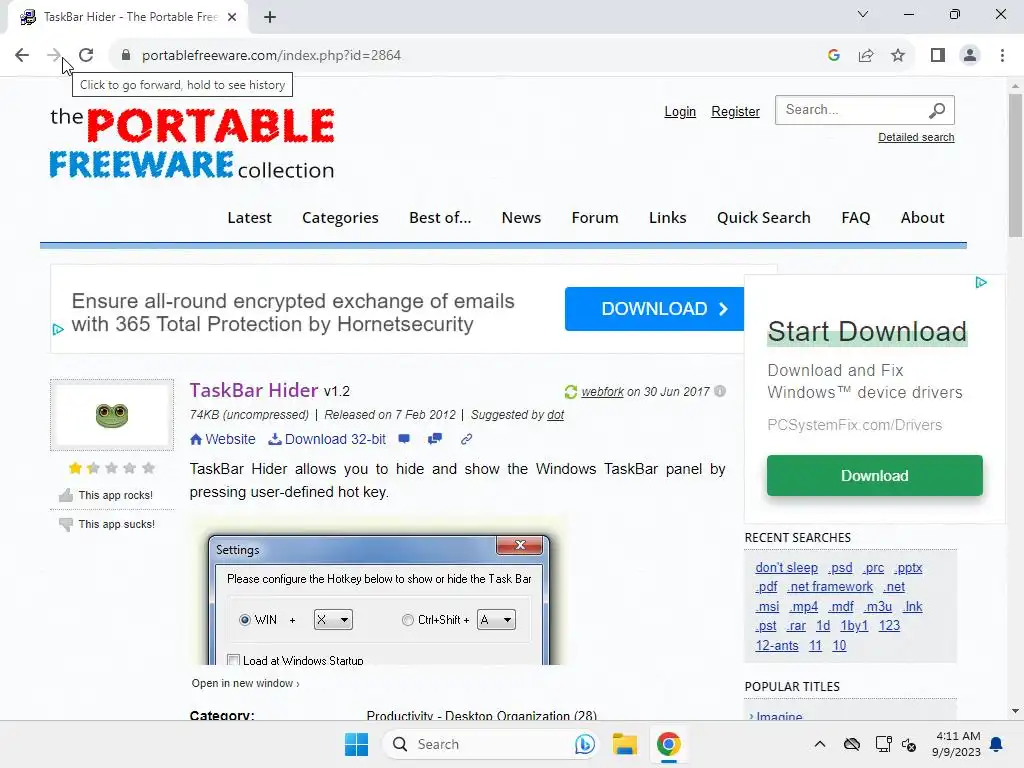Screen dimensions: 1024x768
Task: Close the TaskBar Hider tab
Action: [232, 17]
